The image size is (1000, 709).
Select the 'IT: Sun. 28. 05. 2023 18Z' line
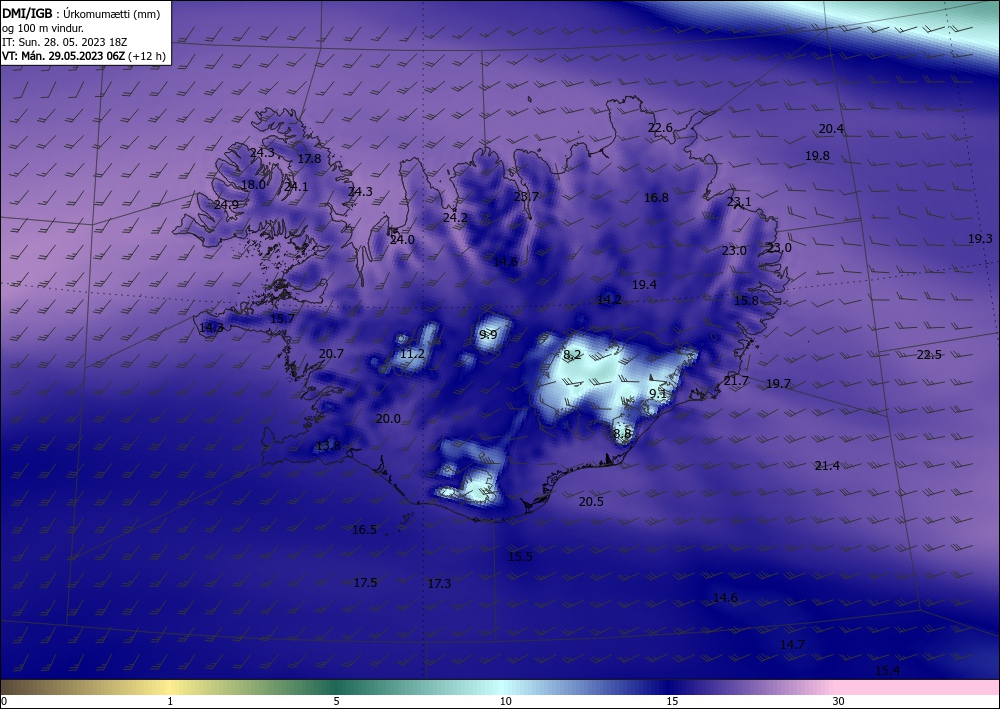(64, 42)
